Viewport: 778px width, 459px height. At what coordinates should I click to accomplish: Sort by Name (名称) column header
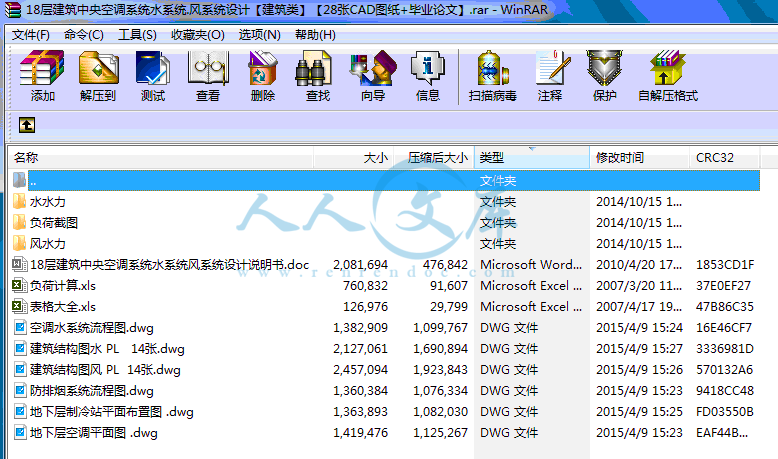click(161, 158)
